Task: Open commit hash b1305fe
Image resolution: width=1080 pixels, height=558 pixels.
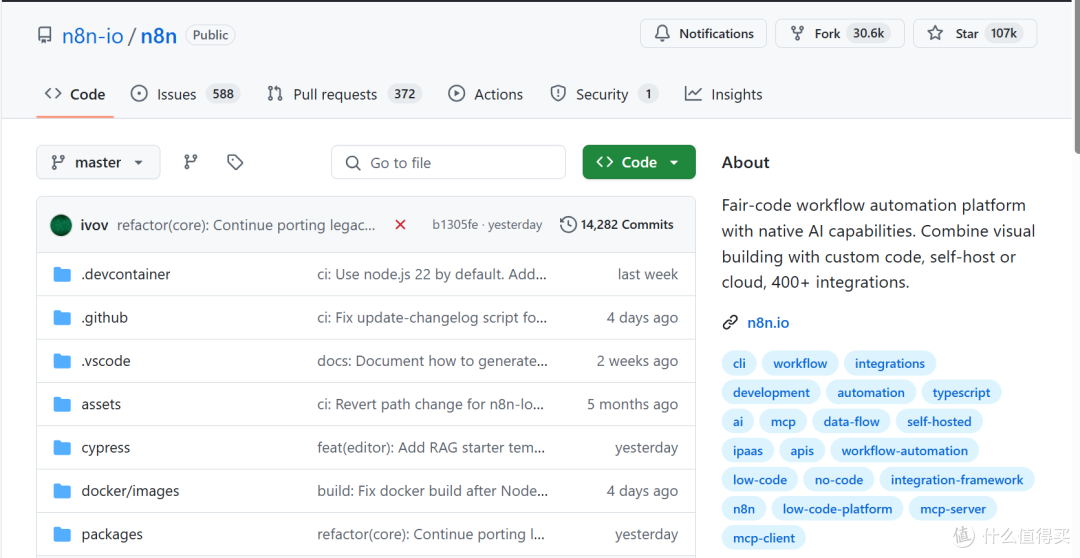Action: click(455, 225)
